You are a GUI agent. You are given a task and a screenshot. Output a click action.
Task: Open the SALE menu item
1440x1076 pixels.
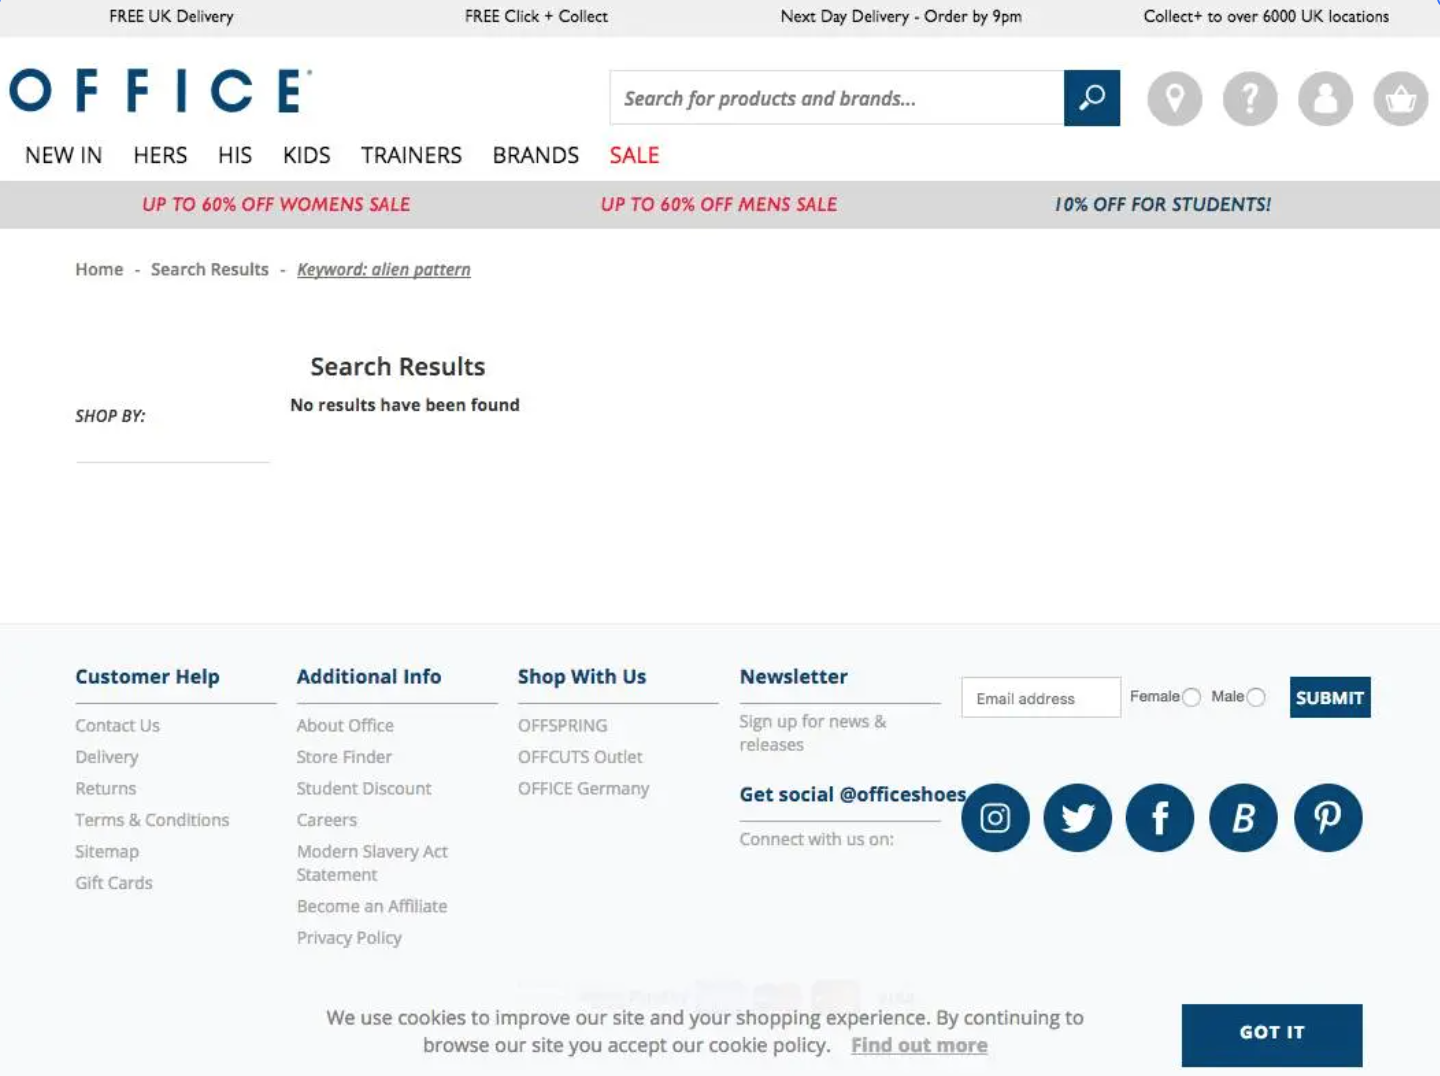[634, 156]
